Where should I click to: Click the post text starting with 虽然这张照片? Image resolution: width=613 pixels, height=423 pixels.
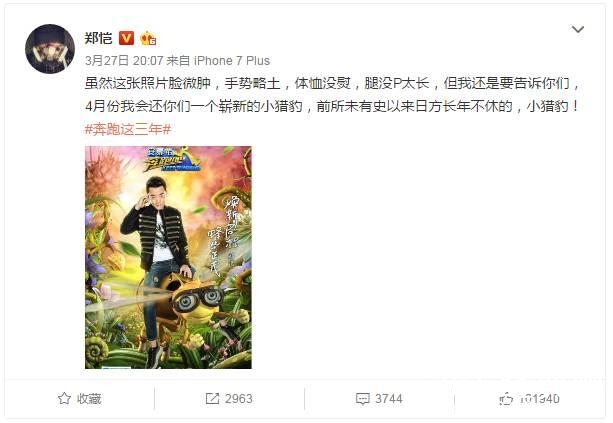click(332, 95)
